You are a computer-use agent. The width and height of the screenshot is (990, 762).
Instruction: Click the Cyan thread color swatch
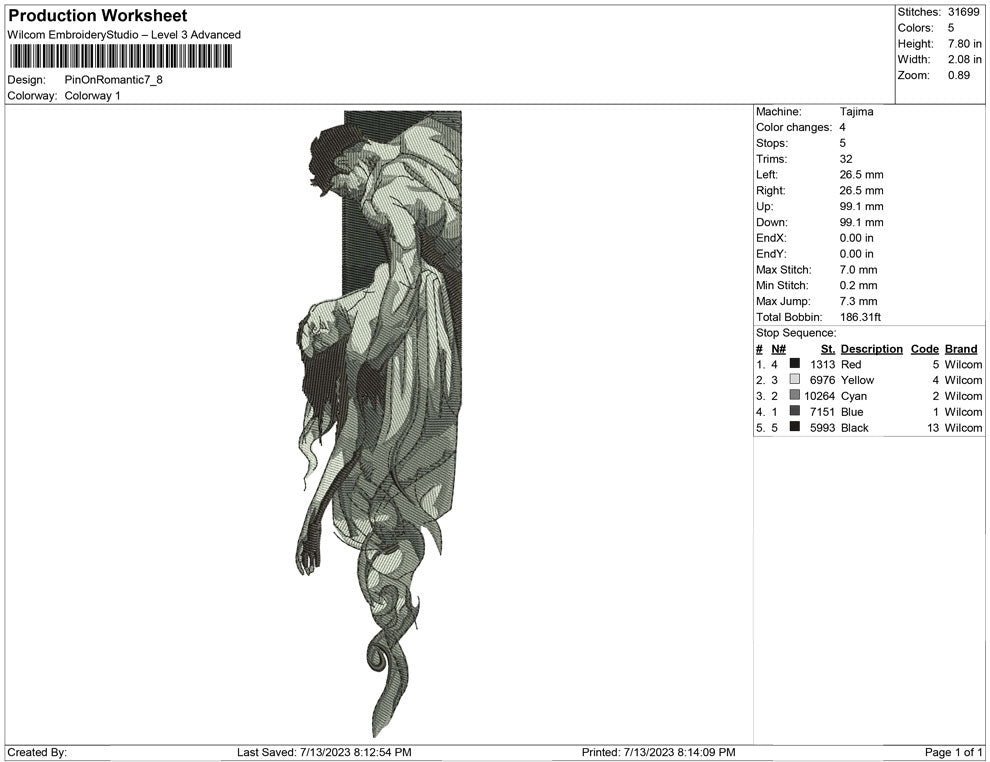pyautogui.click(x=795, y=395)
